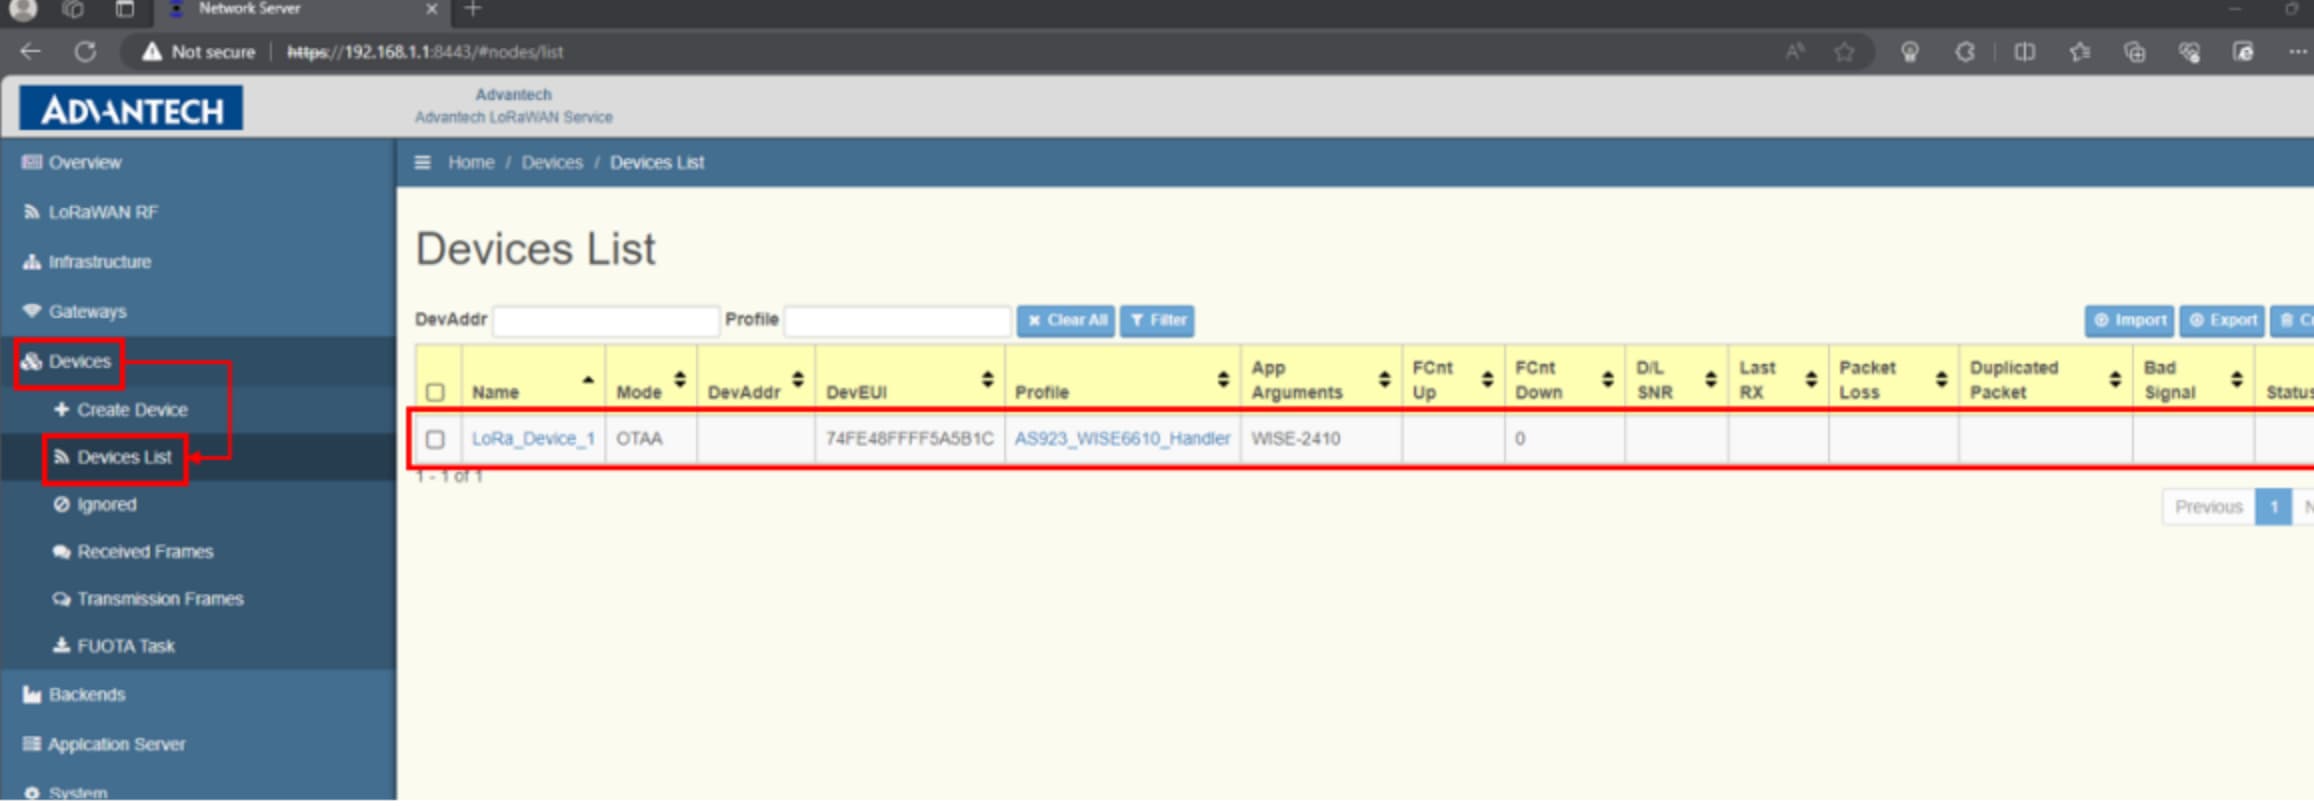Open the Ignored devices page
The image size is (2314, 806).
[95, 505]
